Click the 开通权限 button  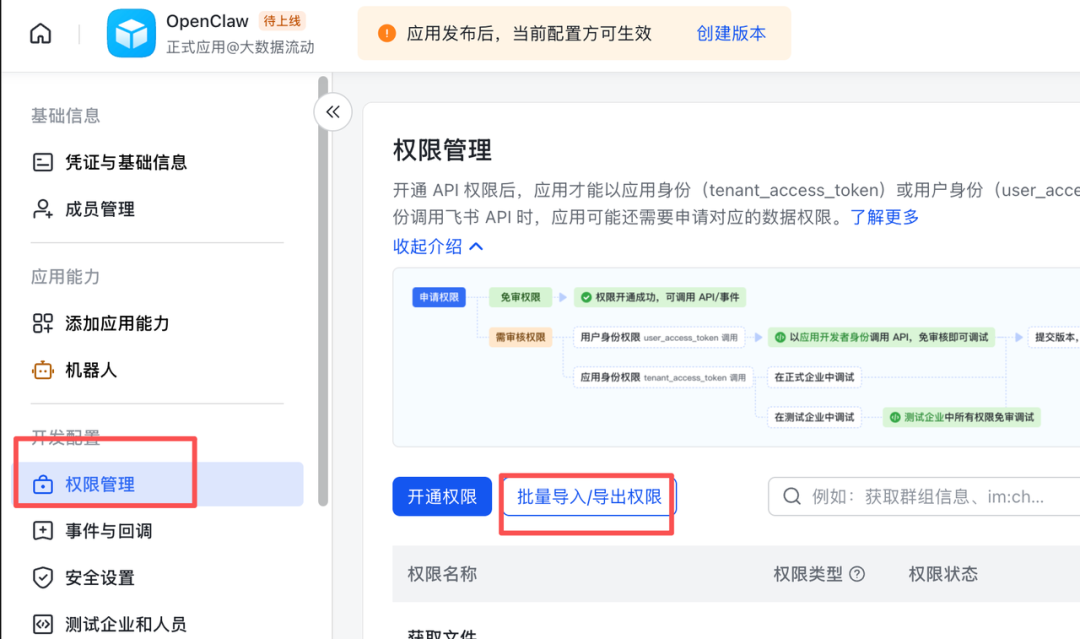coord(442,495)
